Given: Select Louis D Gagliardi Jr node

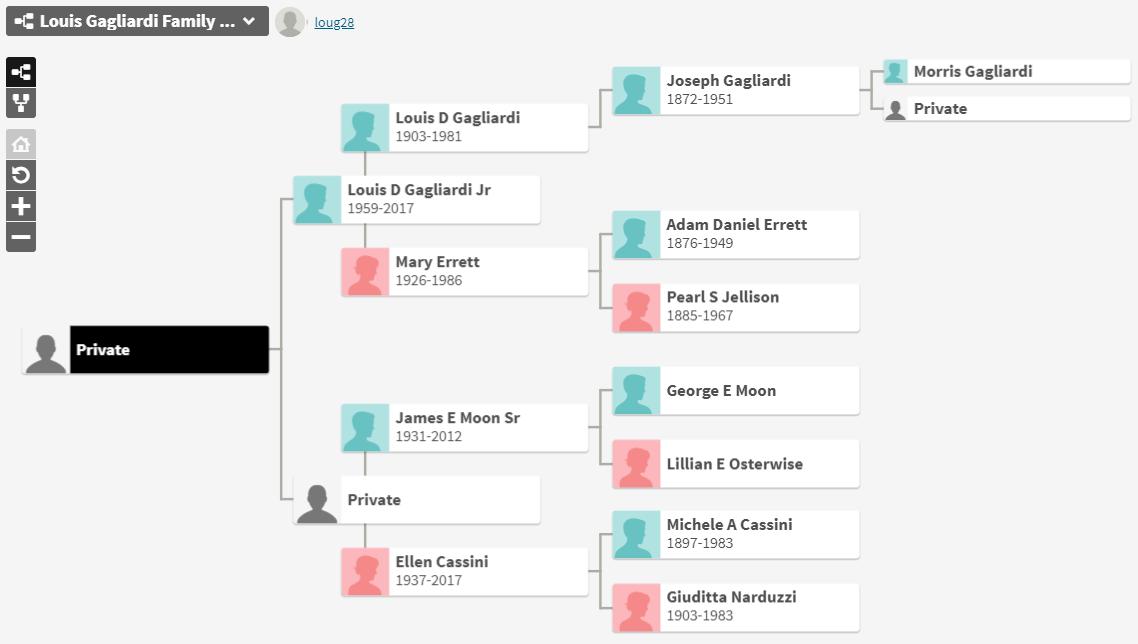Looking at the screenshot, I should [x=417, y=200].
